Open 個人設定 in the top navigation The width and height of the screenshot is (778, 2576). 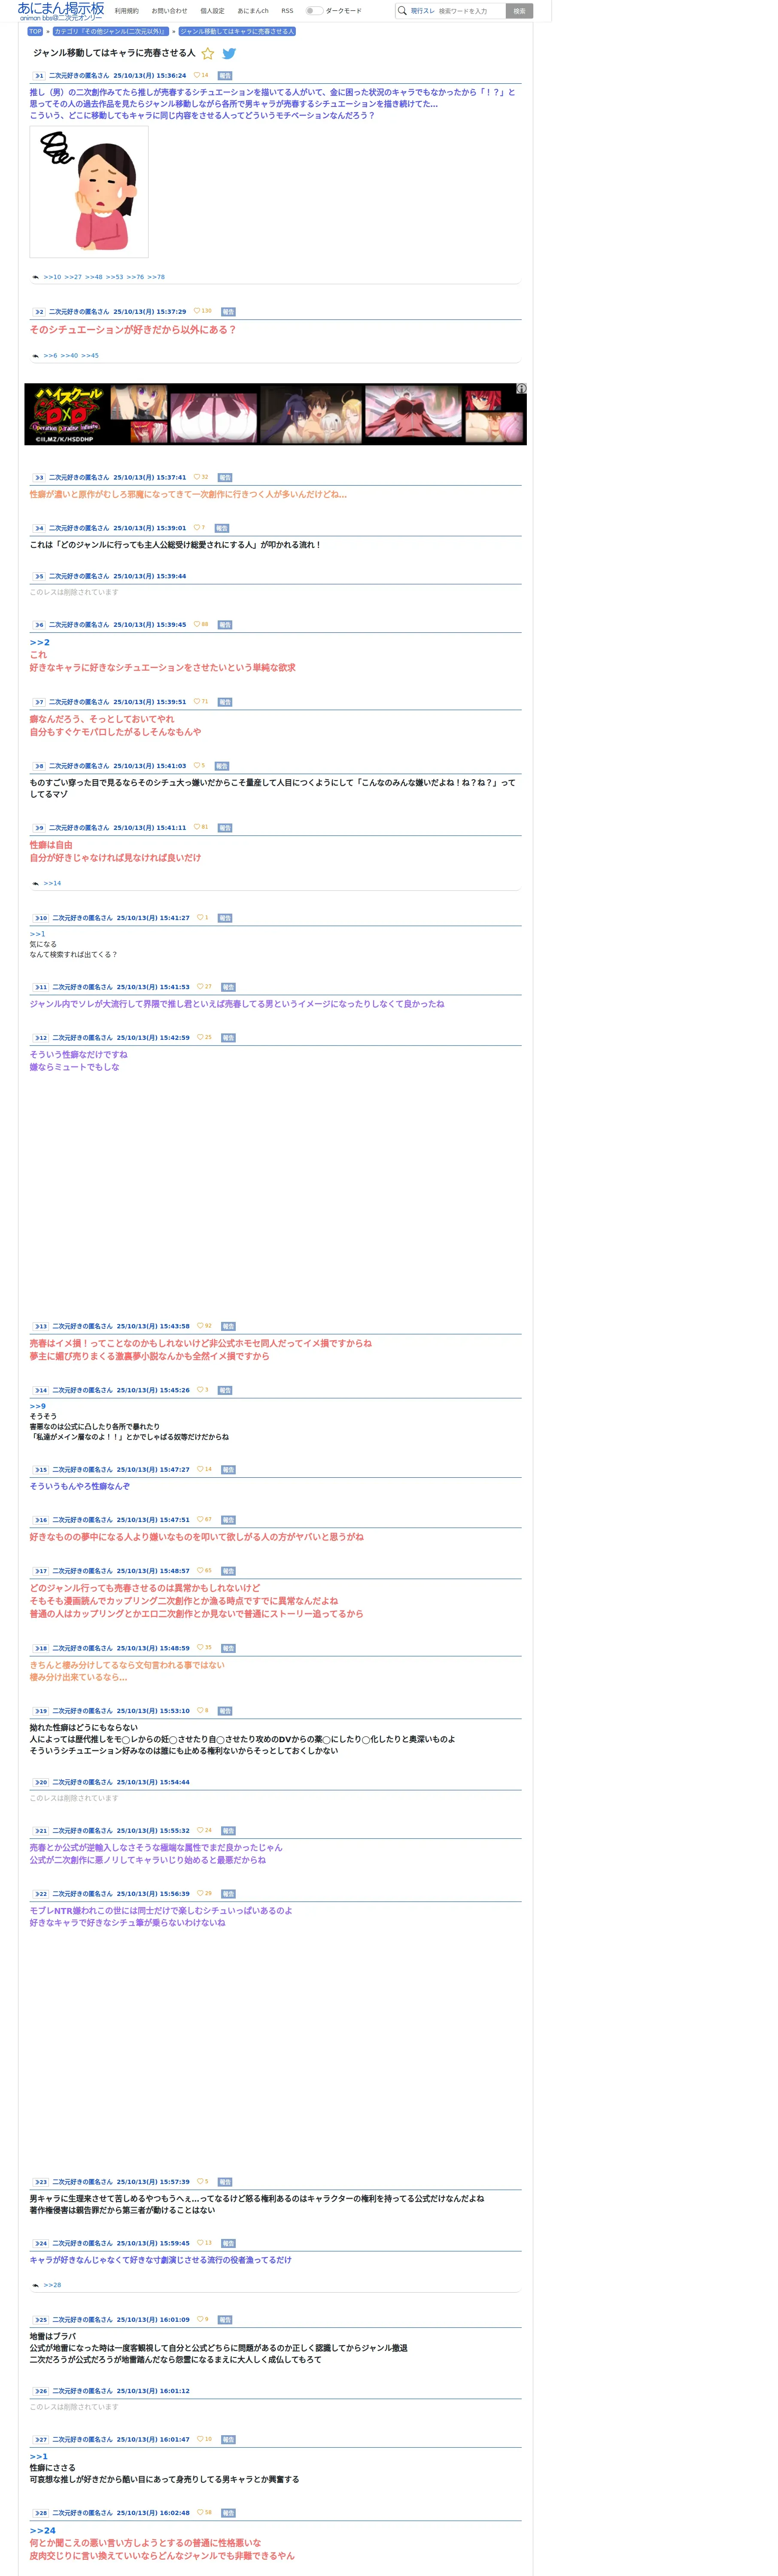pyautogui.click(x=212, y=11)
